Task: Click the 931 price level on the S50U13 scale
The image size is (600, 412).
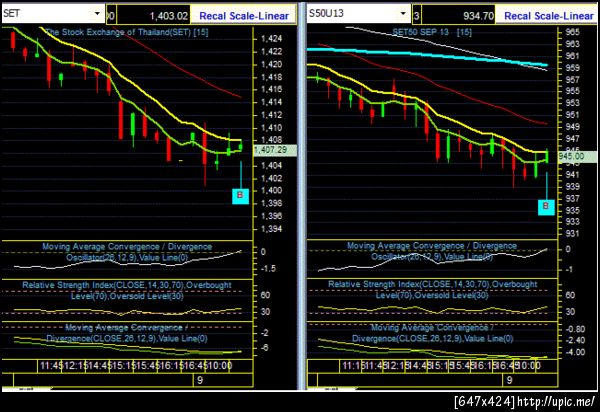Action: click(x=572, y=233)
